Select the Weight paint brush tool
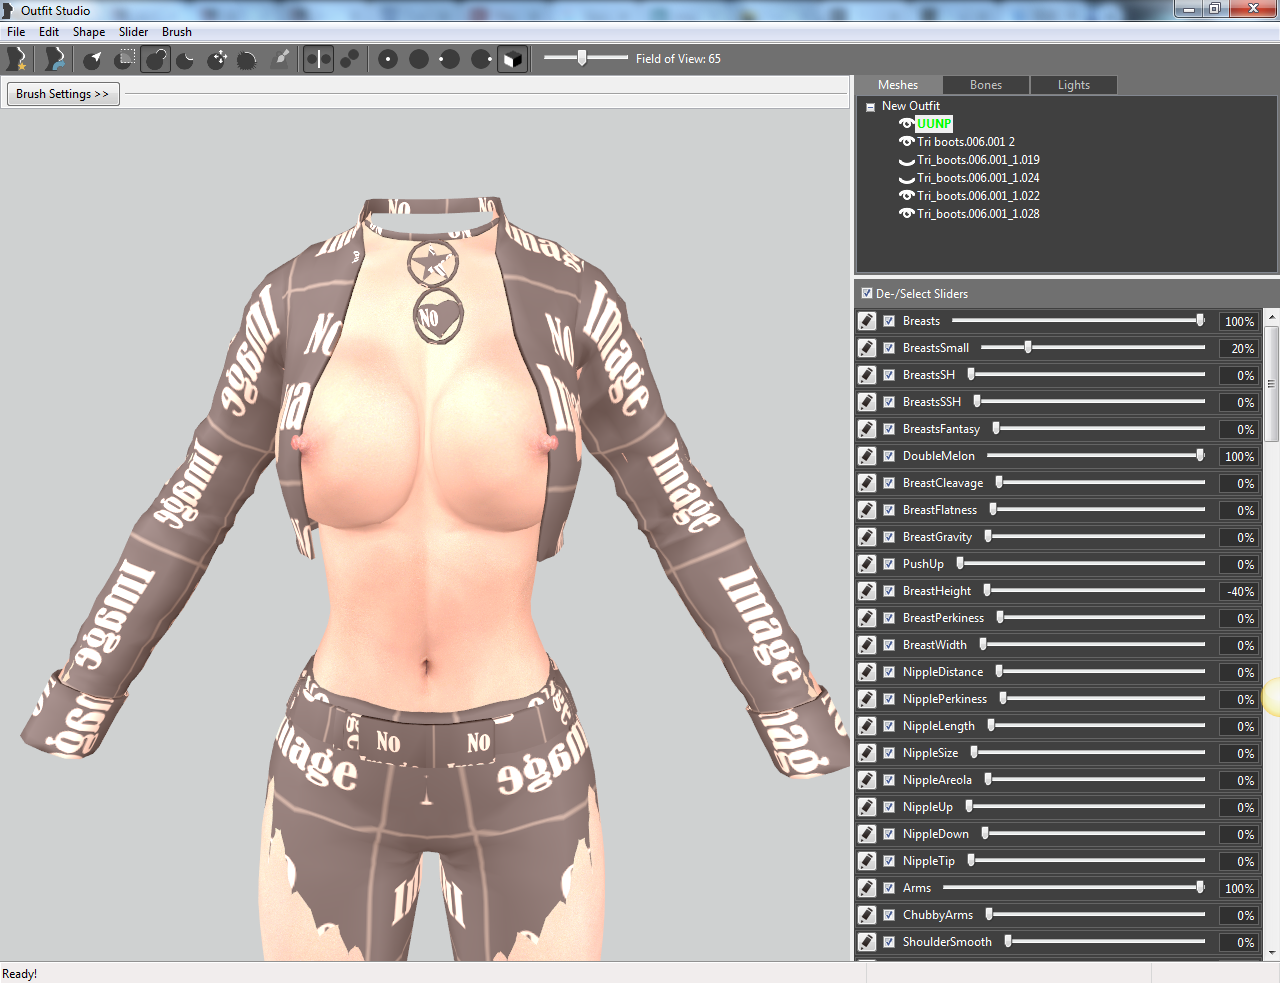The image size is (1280, 984). (x=281, y=59)
